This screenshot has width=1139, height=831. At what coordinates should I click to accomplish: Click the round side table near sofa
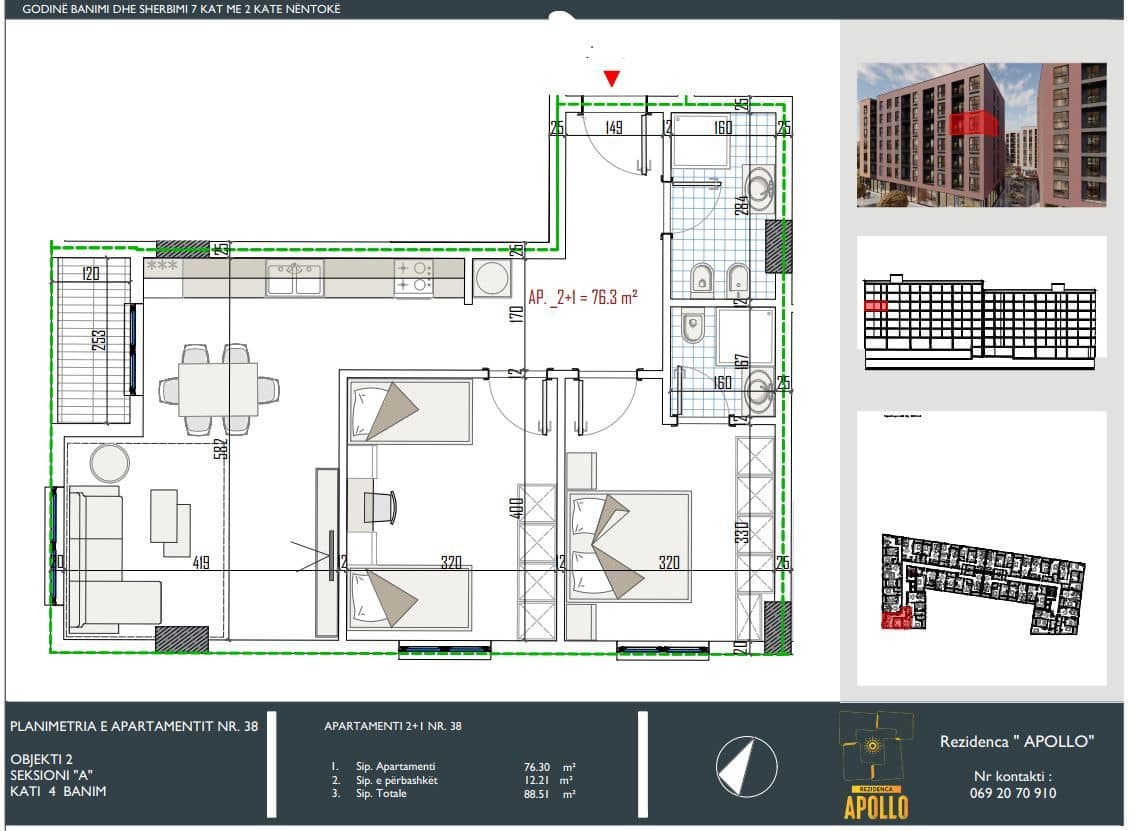point(110,462)
